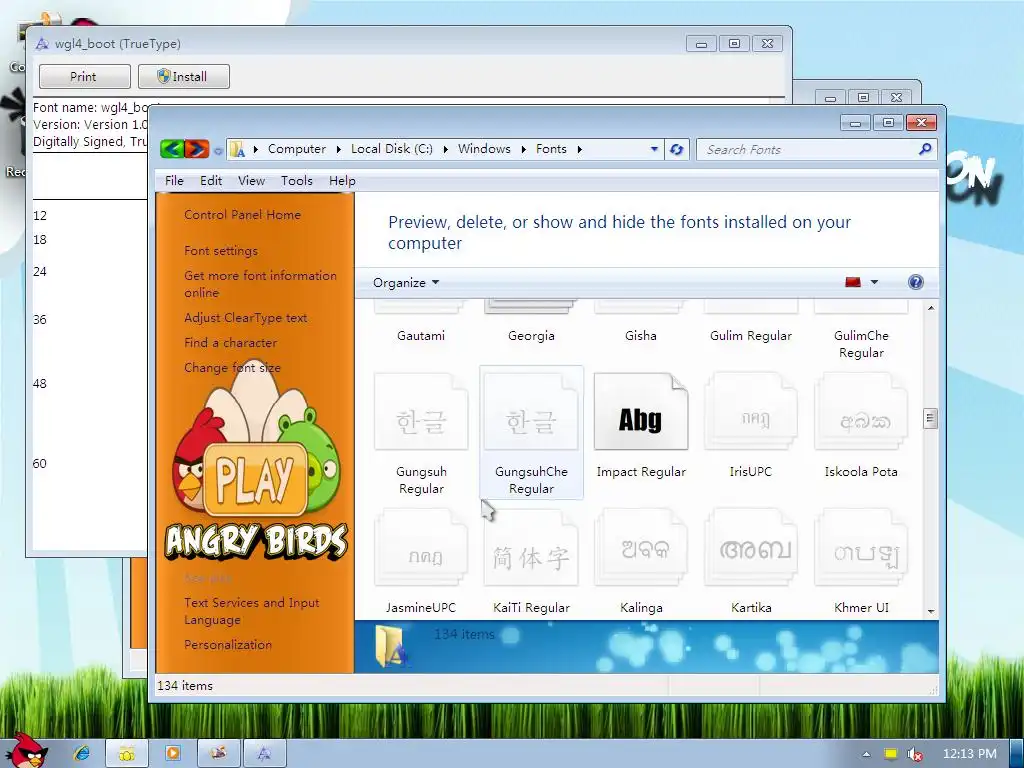Image resolution: width=1024 pixels, height=768 pixels.
Task: Expand the arrow after Fonts in breadcrumb
Action: (x=579, y=150)
